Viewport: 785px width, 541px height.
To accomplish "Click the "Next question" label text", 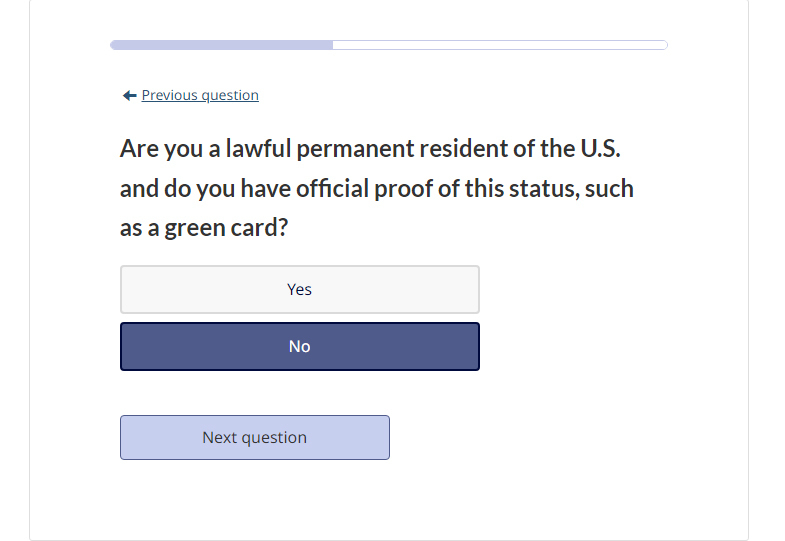I will click(254, 438).
